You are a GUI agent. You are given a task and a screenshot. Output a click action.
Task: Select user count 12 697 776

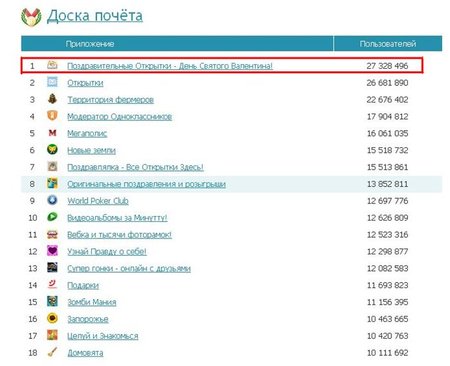tap(387, 201)
